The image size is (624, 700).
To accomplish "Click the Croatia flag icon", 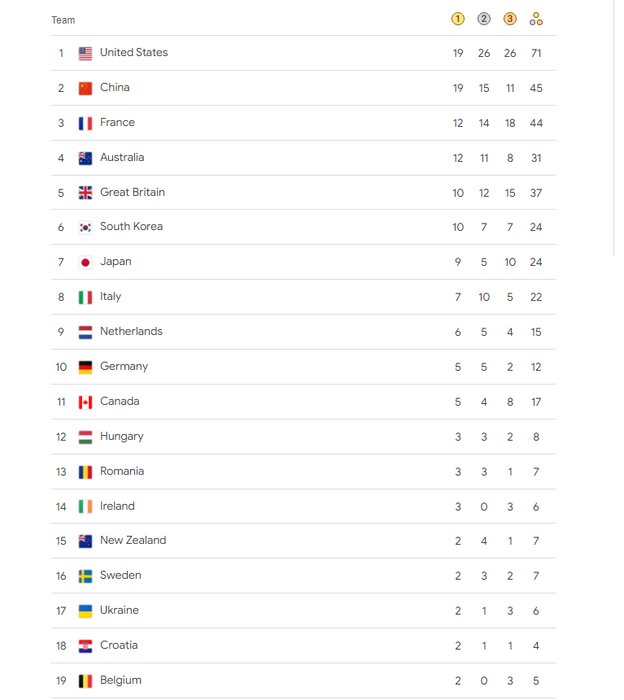I will (85, 646).
